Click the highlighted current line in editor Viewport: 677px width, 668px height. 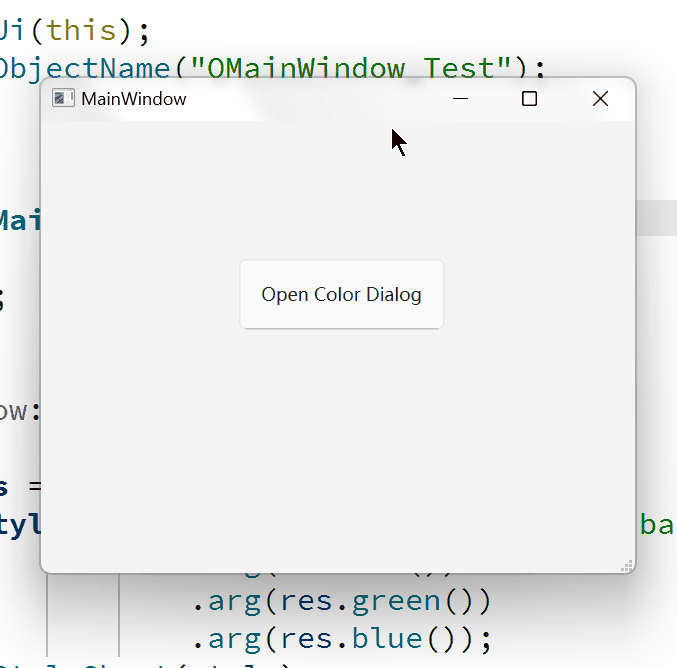click(655, 218)
